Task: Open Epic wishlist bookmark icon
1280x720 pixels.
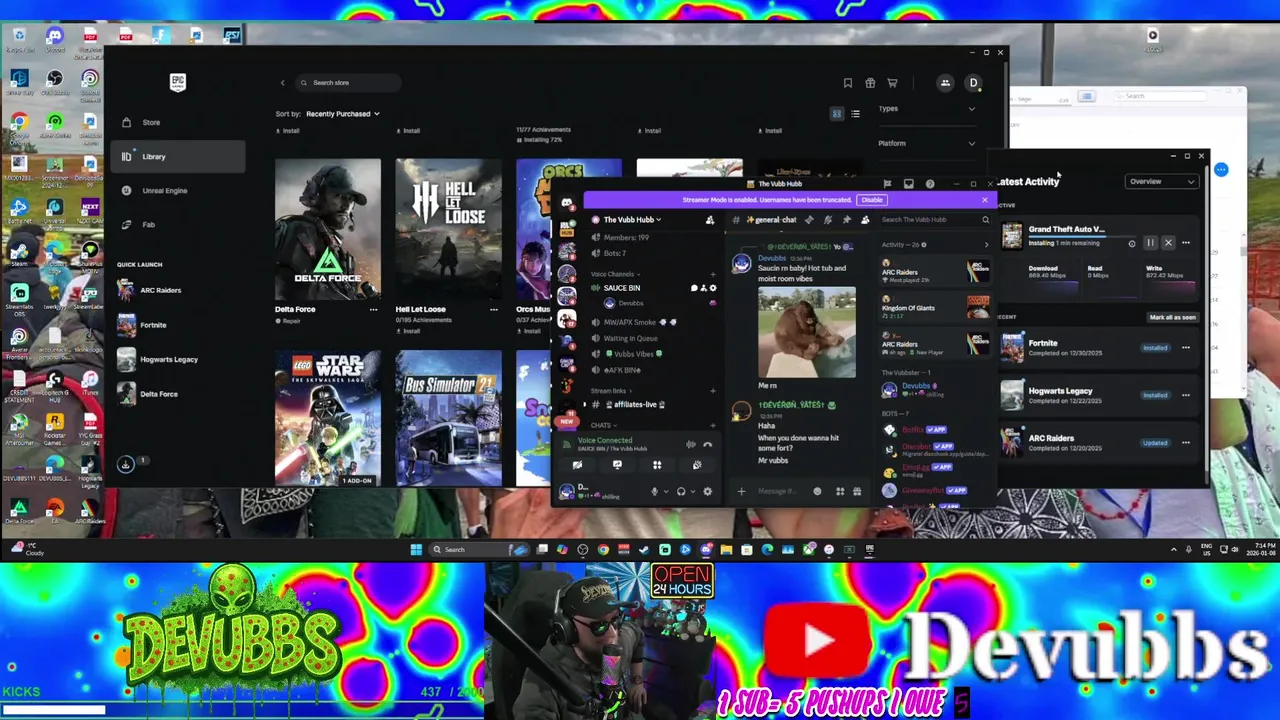Action: pyautogui.click(x=847, y=83)
